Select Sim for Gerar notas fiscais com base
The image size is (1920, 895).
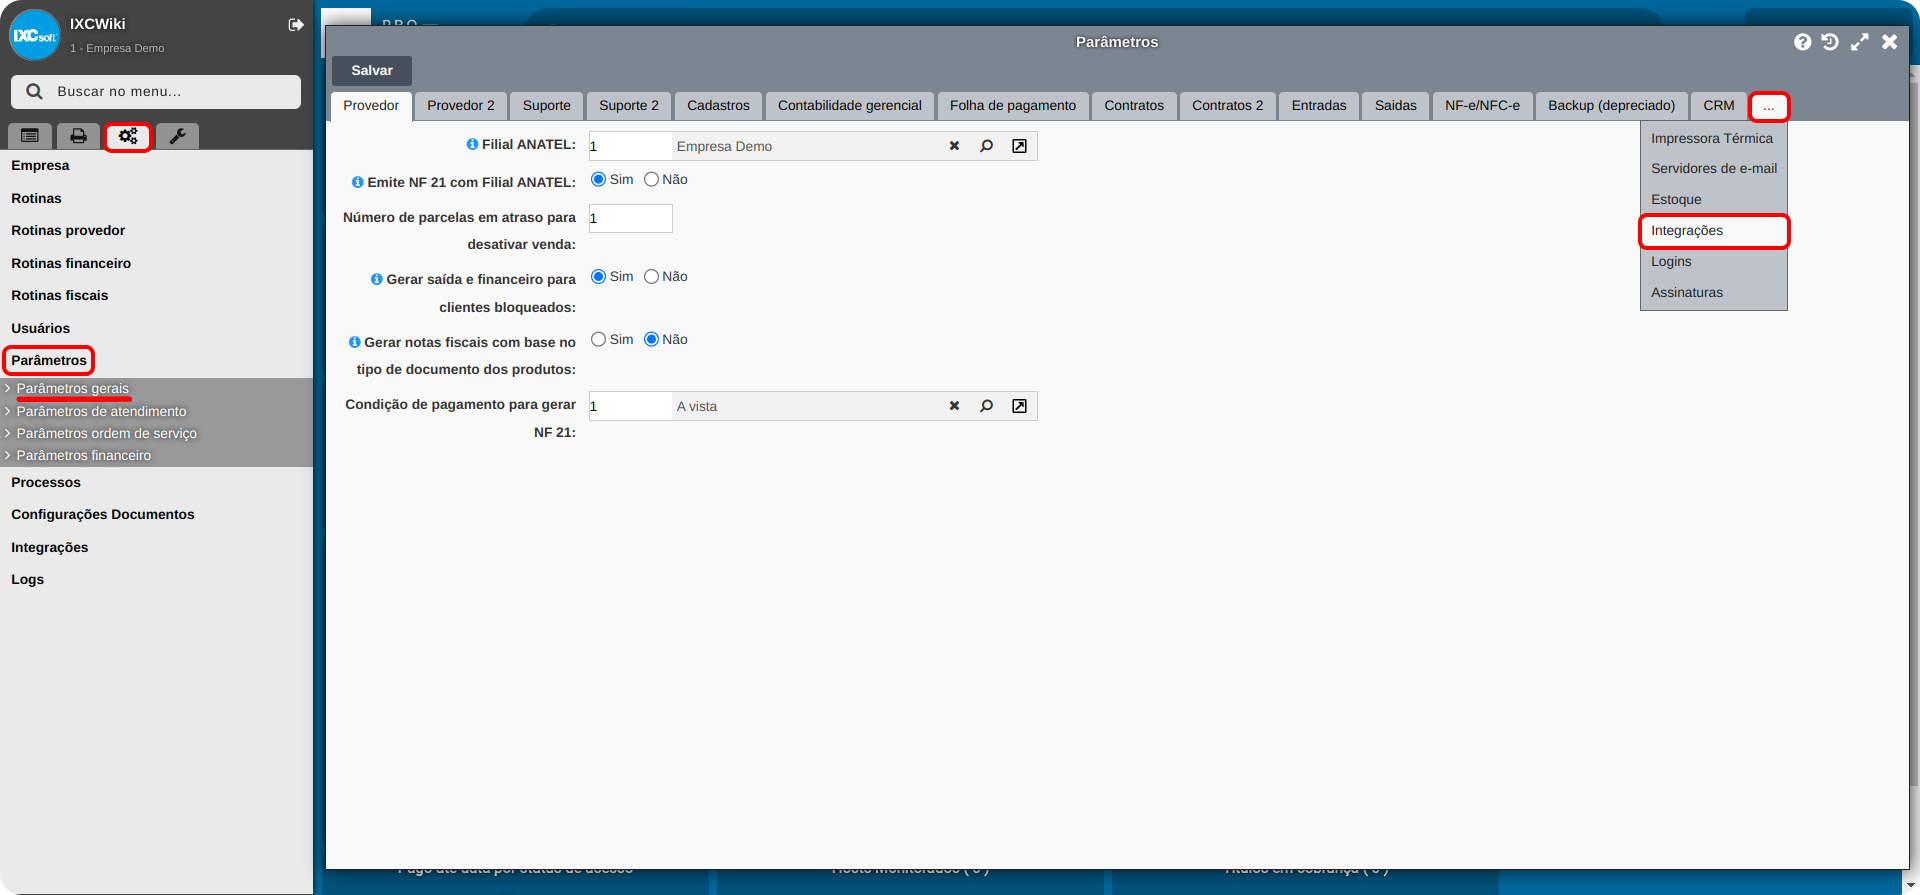[x=598, y=339]
